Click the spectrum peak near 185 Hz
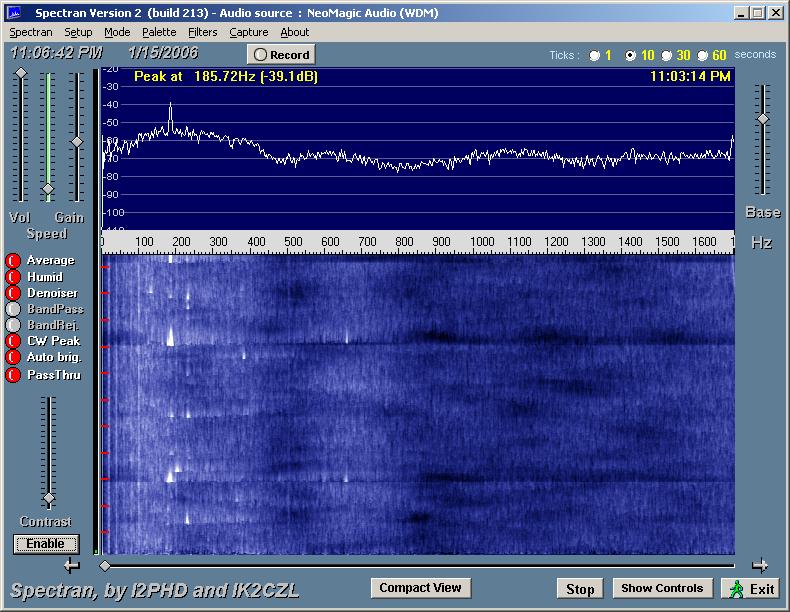The height and width of the screenshot is (612, 790). pos(170,116)
